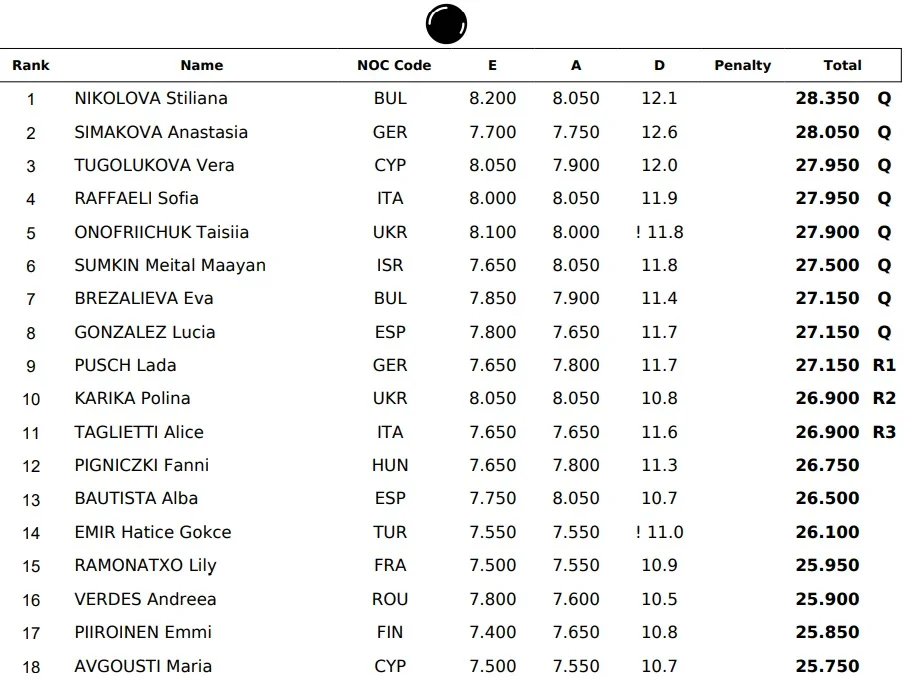This screenshot has height=680, width=919.
Task: Click SUMKIN Meital Maayan's name
Action: click(170, 265)
